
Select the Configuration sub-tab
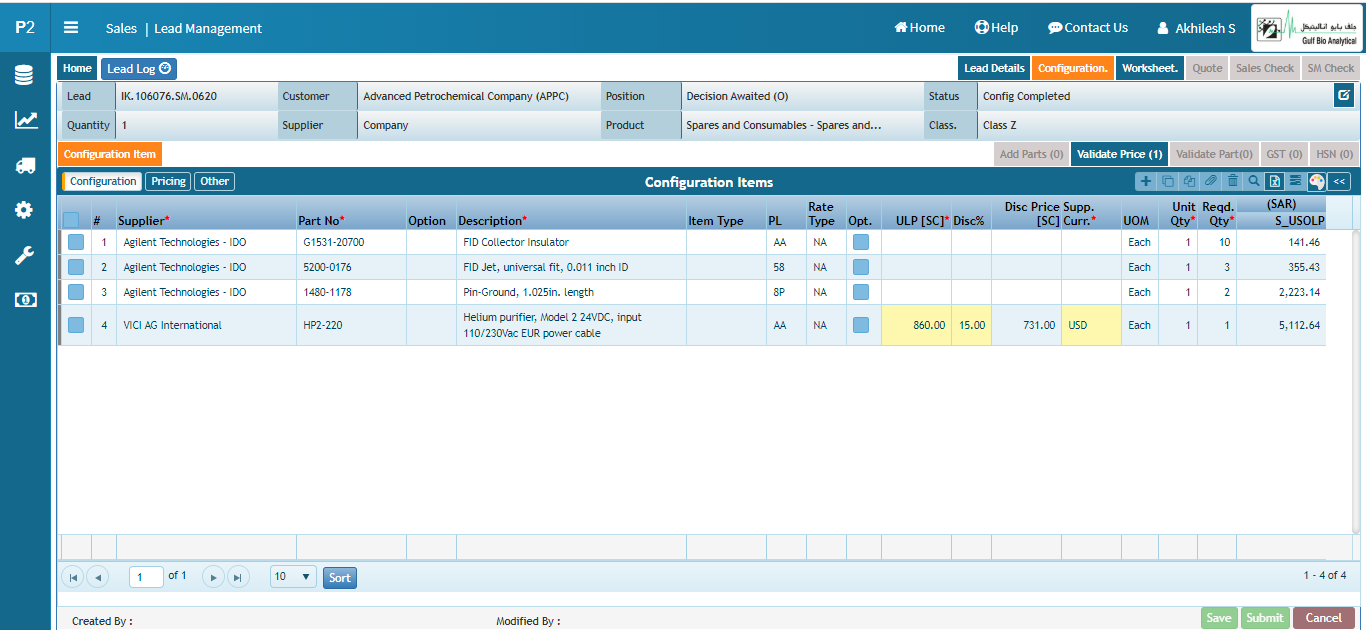pyautogui.click(x=102, y=181)
